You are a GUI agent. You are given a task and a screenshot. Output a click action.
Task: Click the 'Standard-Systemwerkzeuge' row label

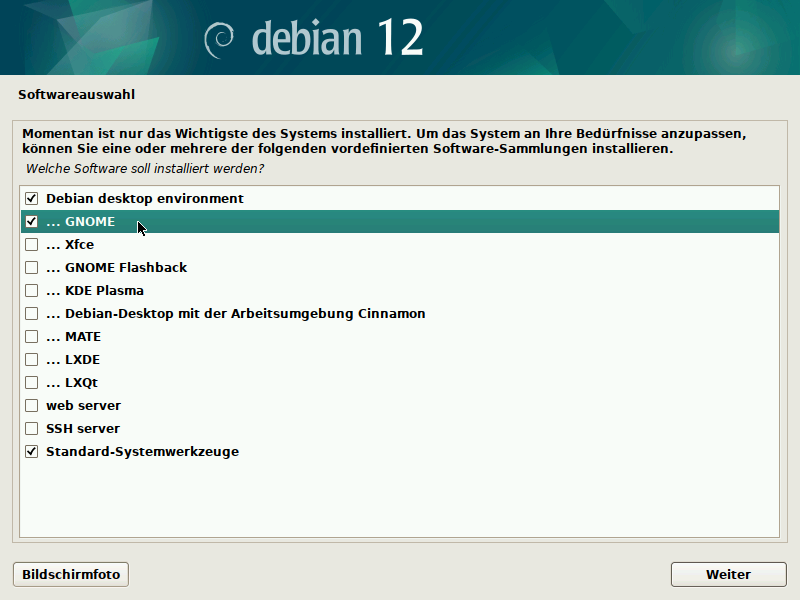tap(142, 452)
